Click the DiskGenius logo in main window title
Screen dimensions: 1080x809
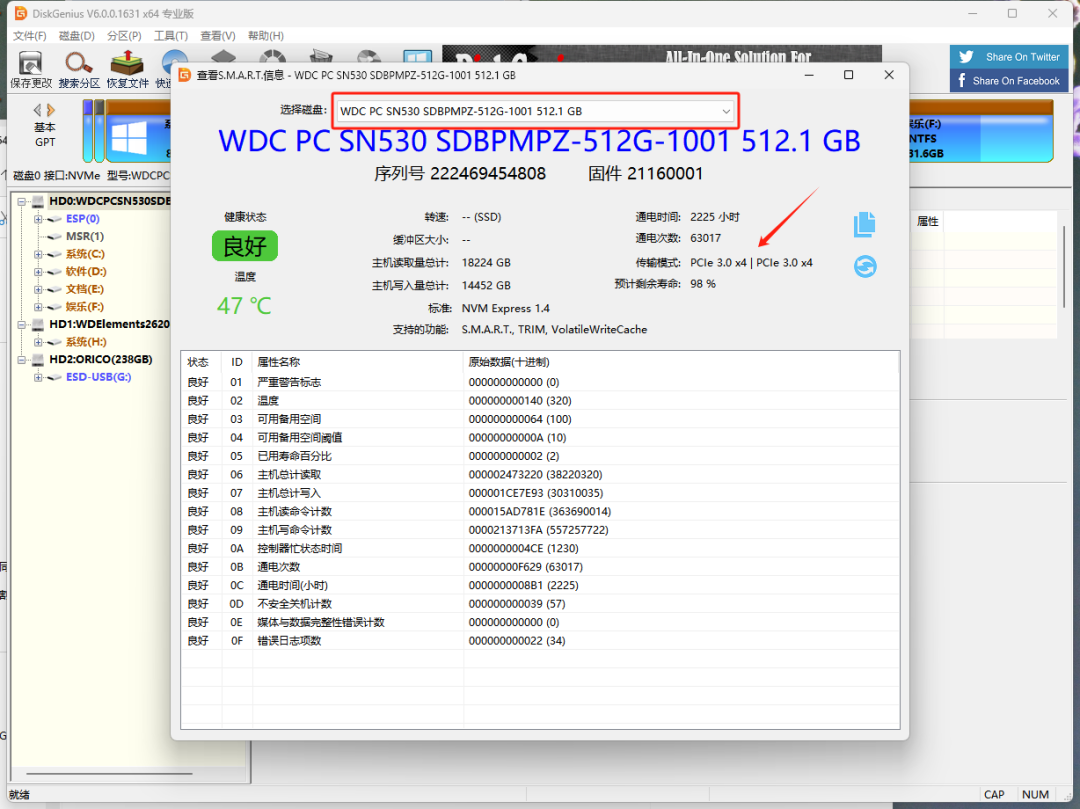(21, 13)
